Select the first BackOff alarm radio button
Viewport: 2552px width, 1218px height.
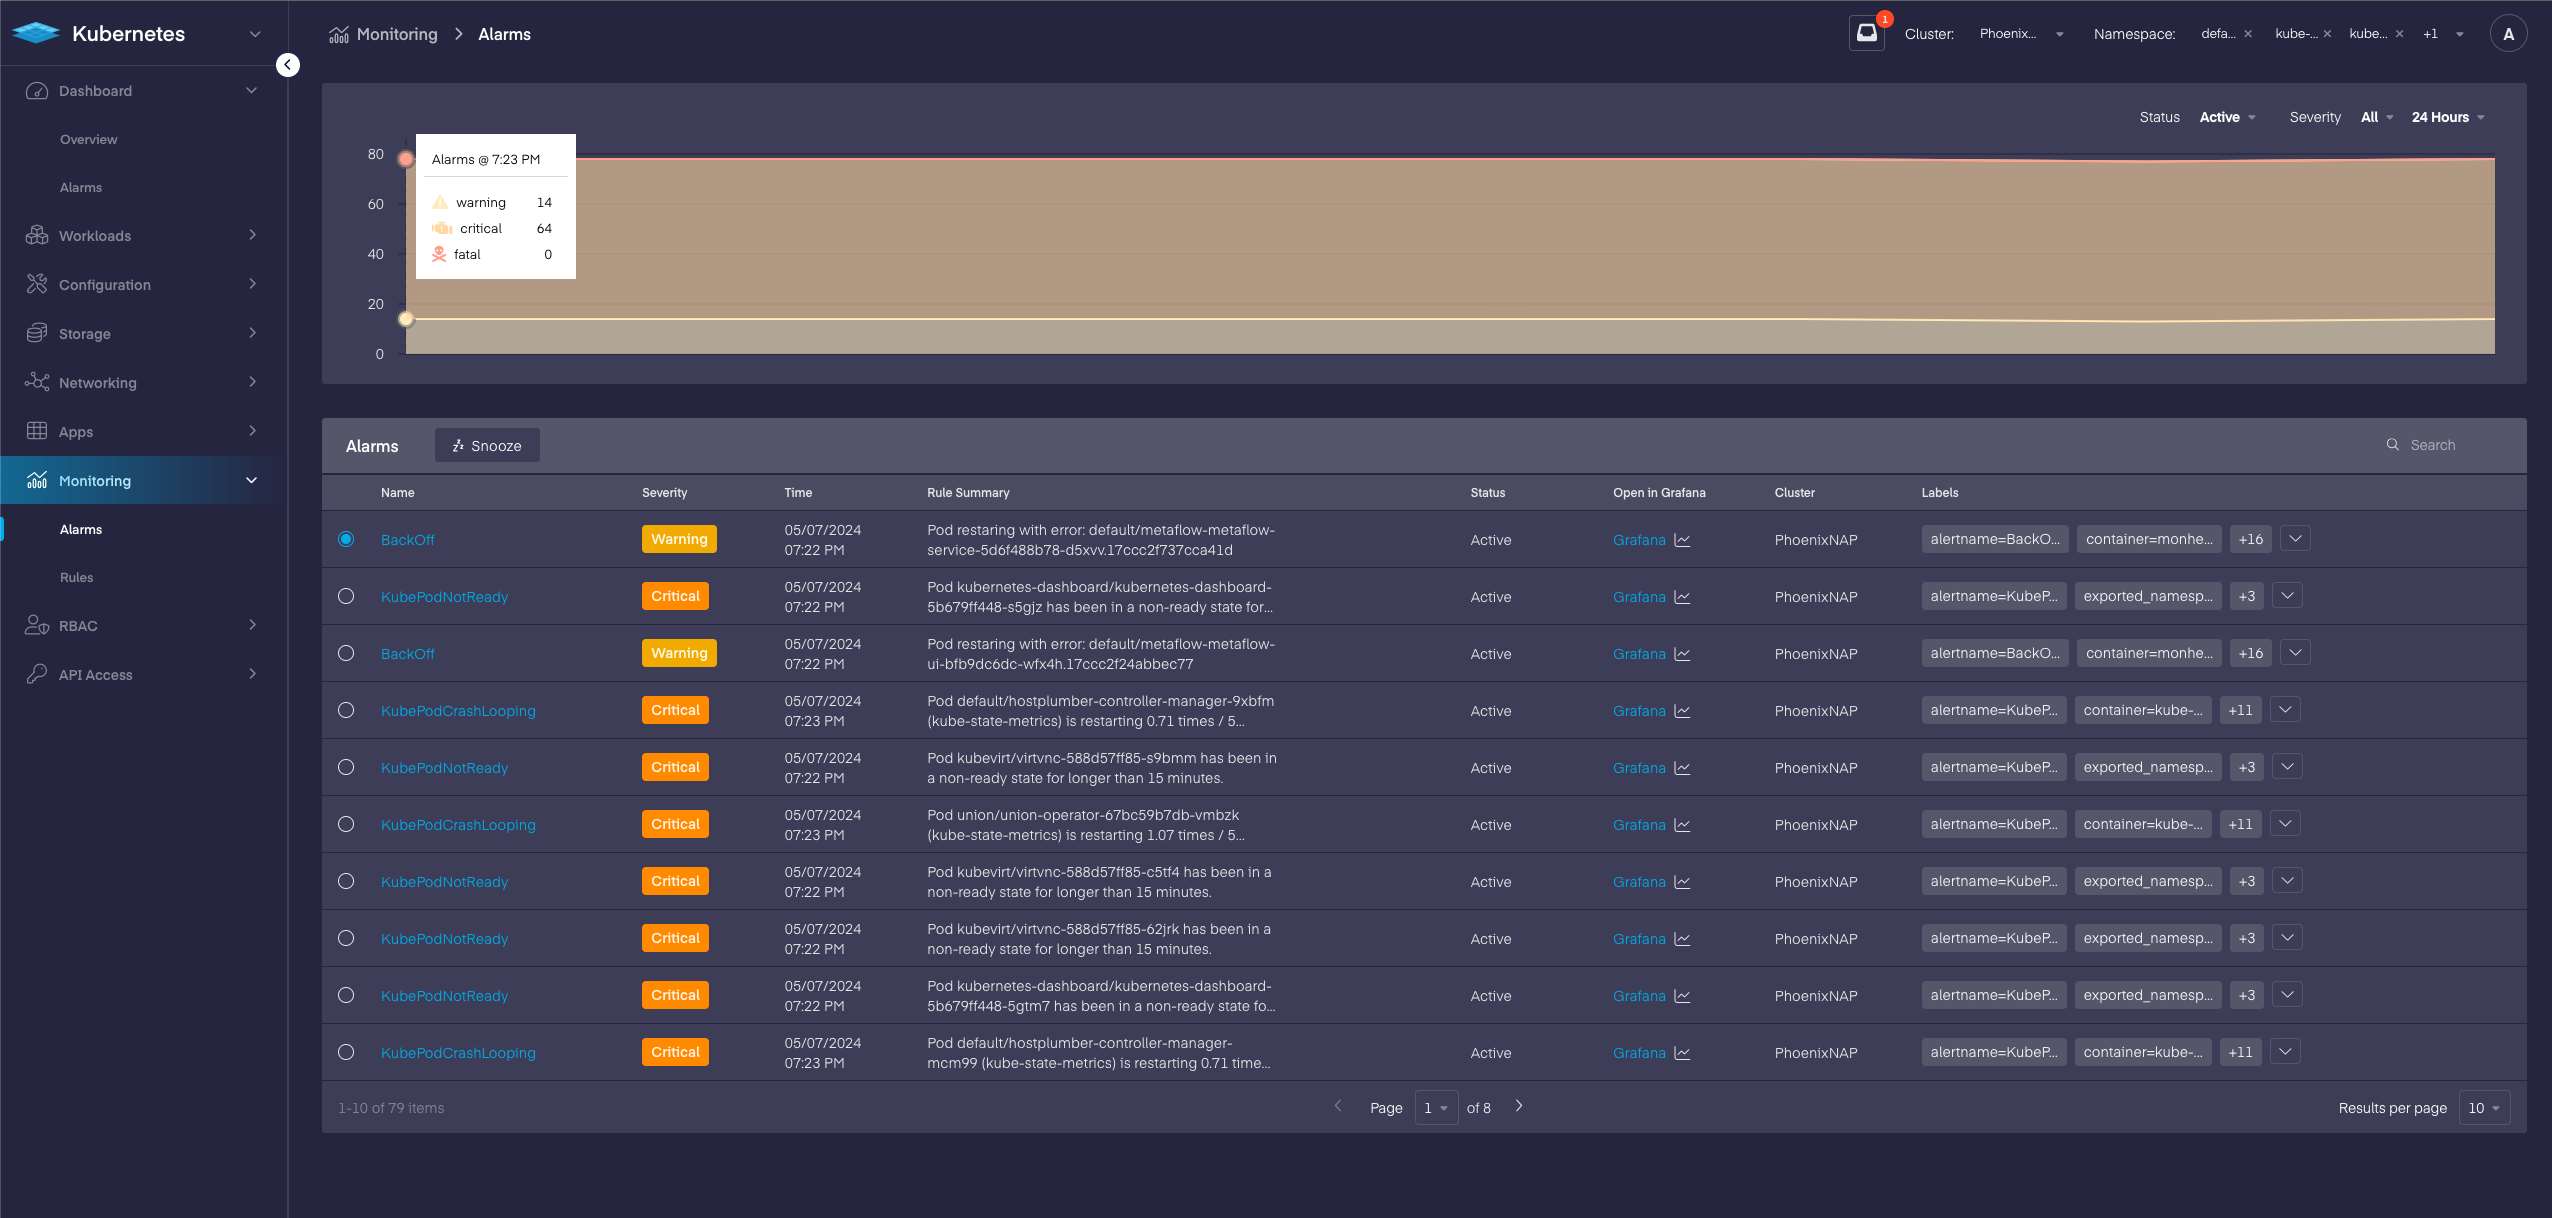[346, 539]
